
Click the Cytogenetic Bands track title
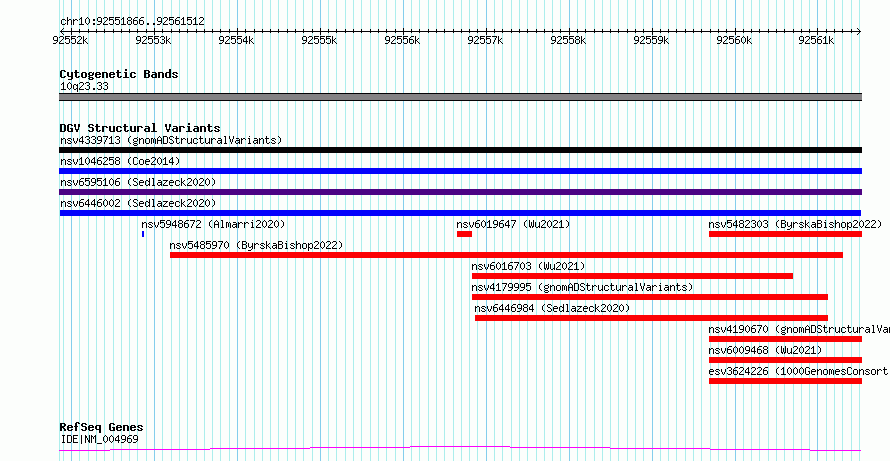pyautogui.click(x=119, y=74)
